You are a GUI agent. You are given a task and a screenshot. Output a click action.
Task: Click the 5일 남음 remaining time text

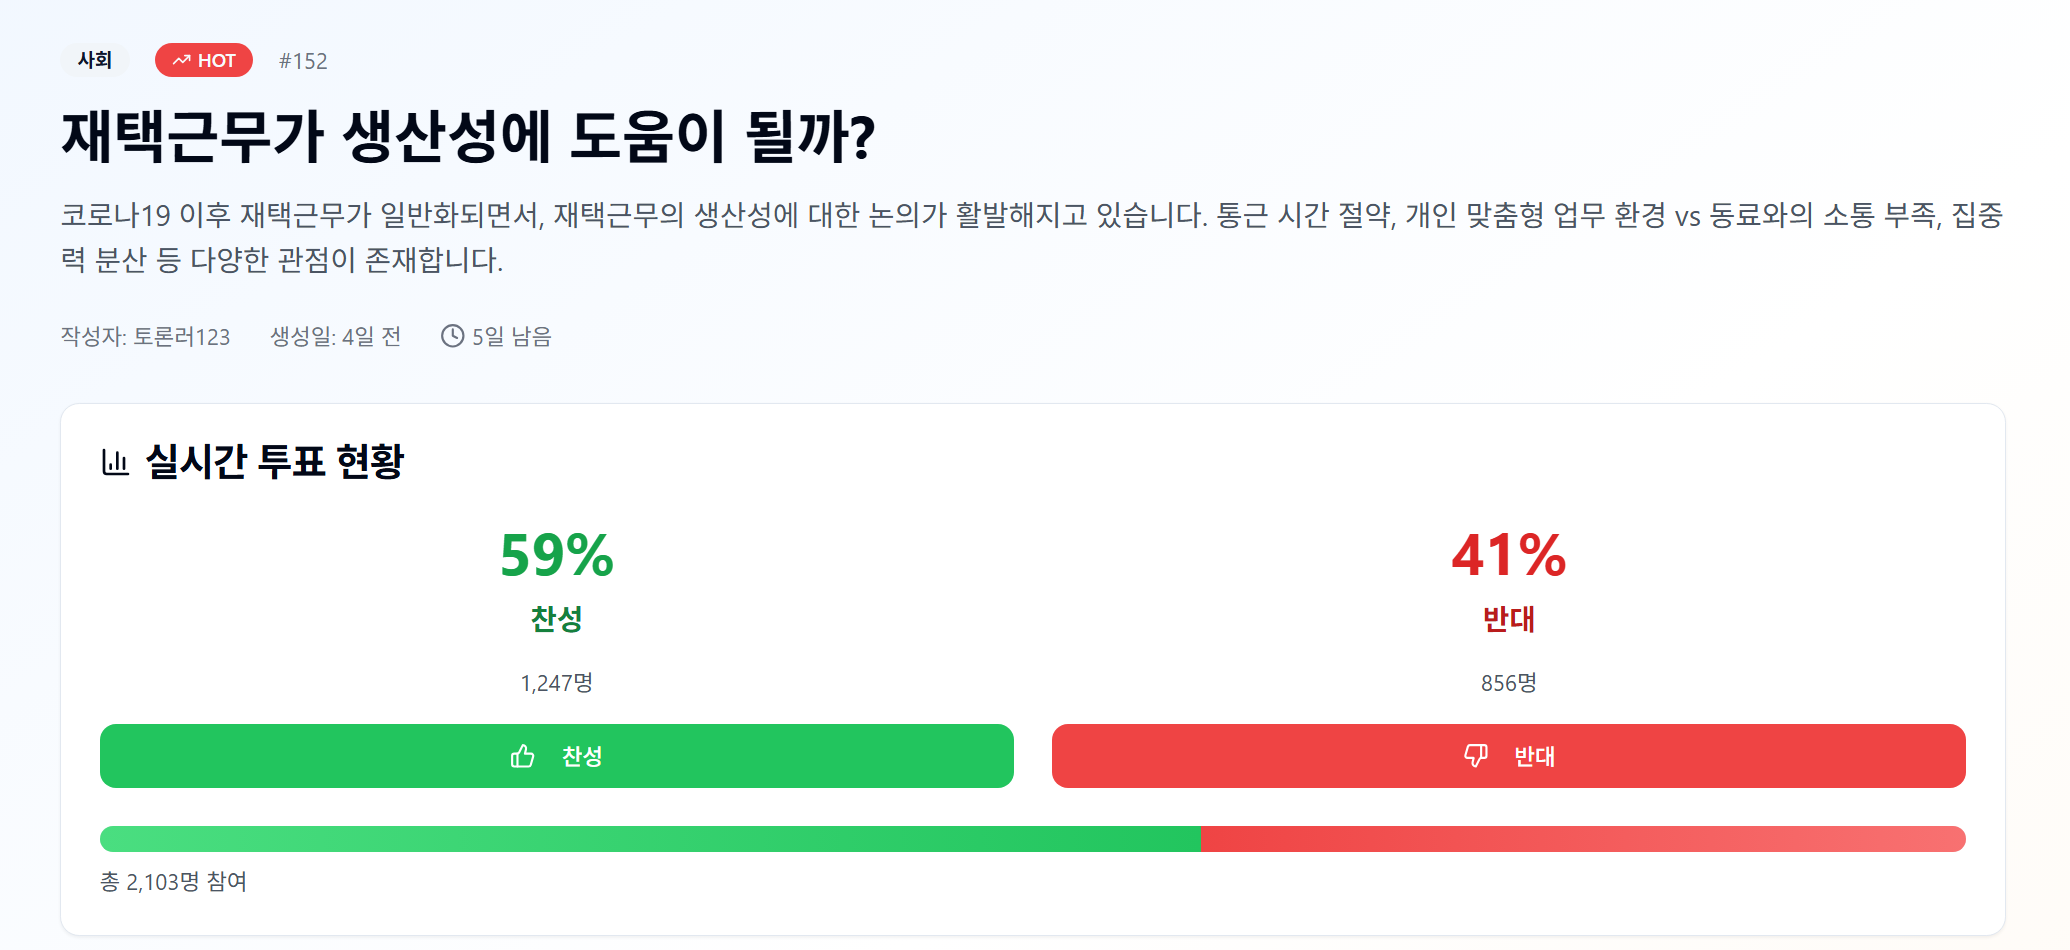coord(511,337)
